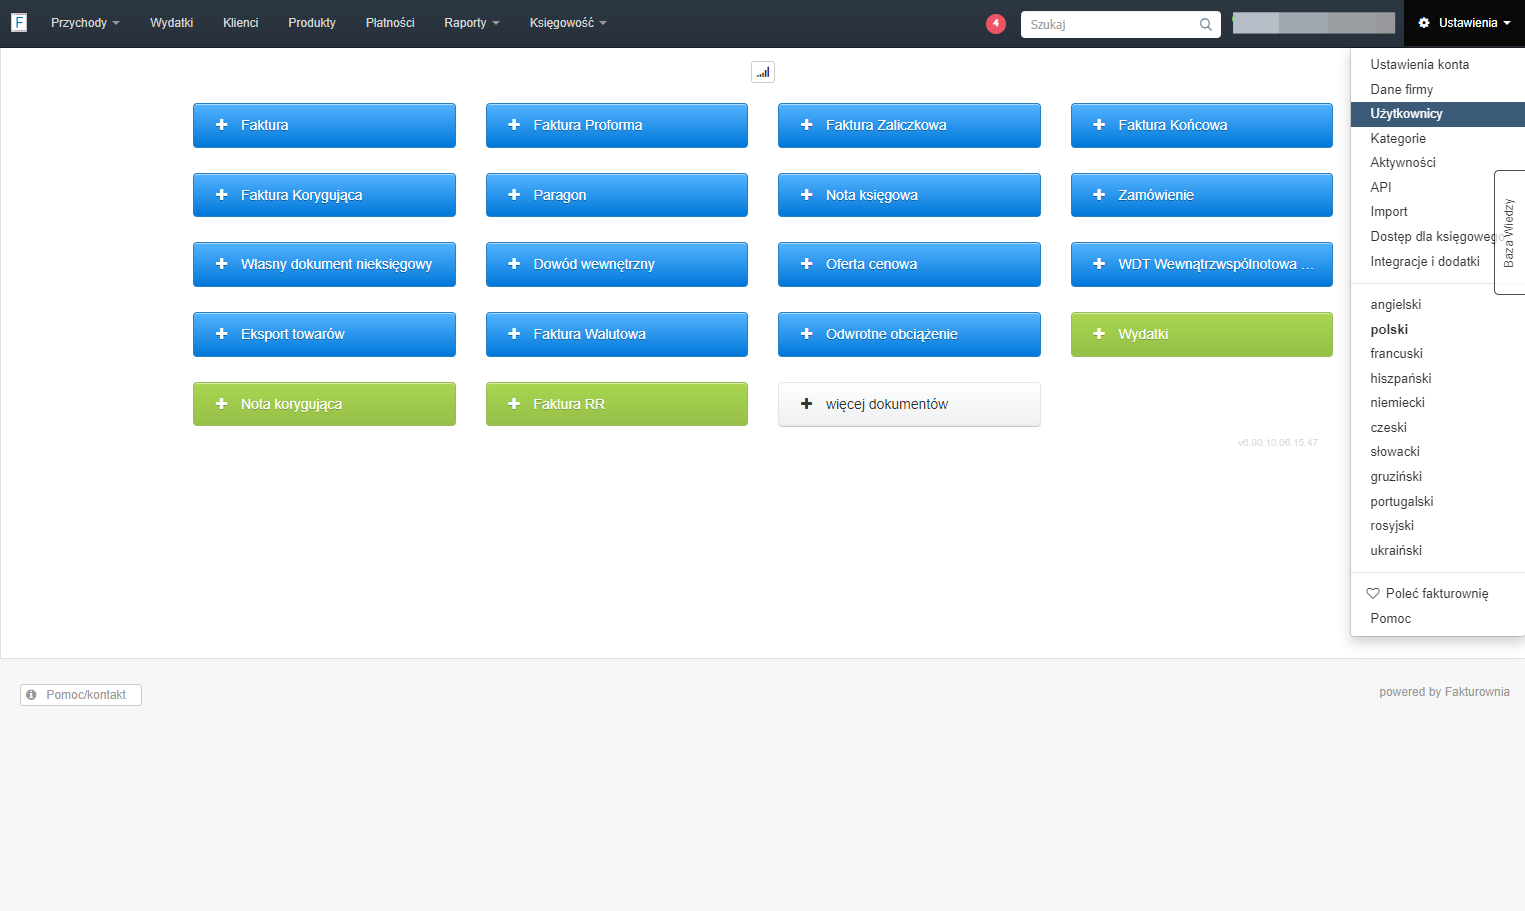Screen dimensions: 1525x911
Task: Create a Faktura Korygująca
Action: click(324, 195)
